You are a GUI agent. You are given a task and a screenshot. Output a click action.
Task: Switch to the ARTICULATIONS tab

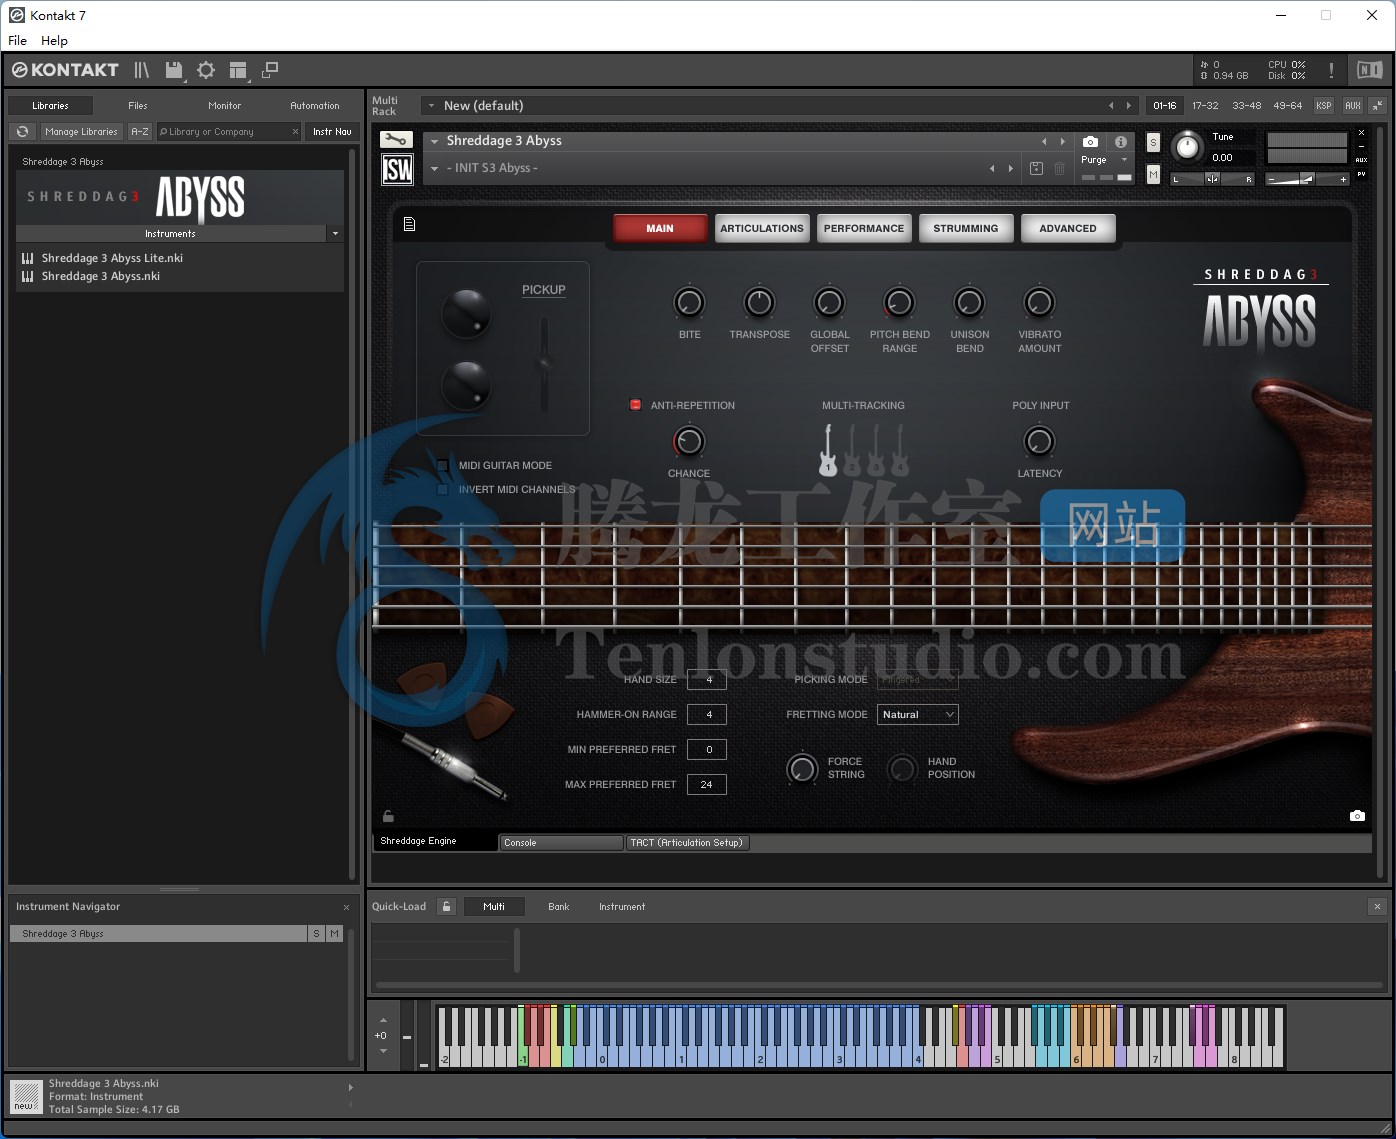[x=761, y=228]
